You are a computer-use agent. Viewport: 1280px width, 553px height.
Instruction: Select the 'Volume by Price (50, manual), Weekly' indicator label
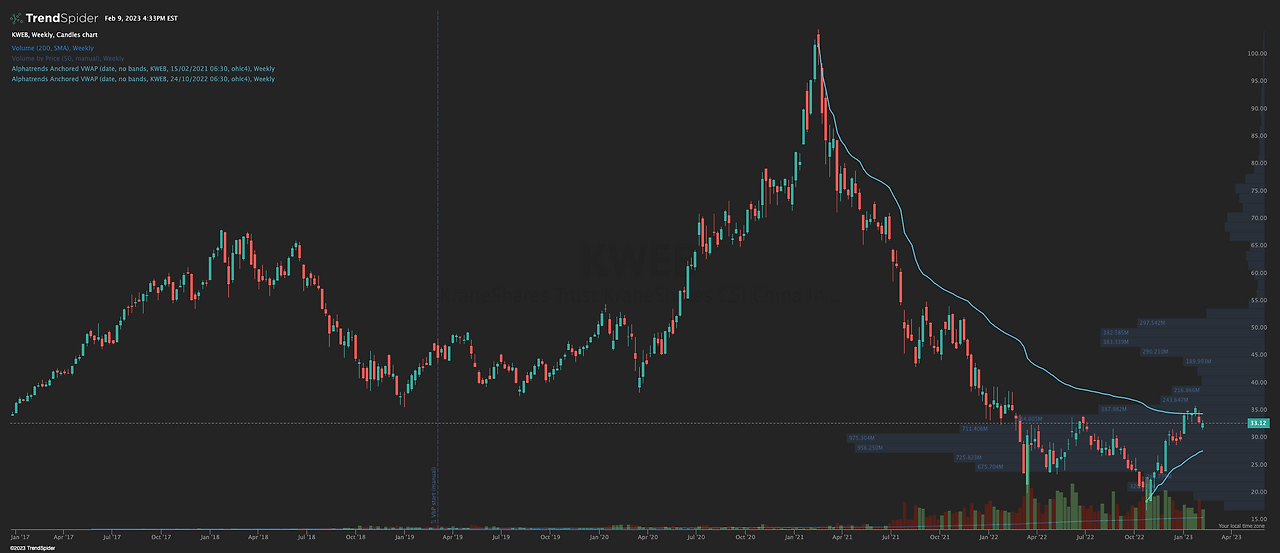point(68,58)
